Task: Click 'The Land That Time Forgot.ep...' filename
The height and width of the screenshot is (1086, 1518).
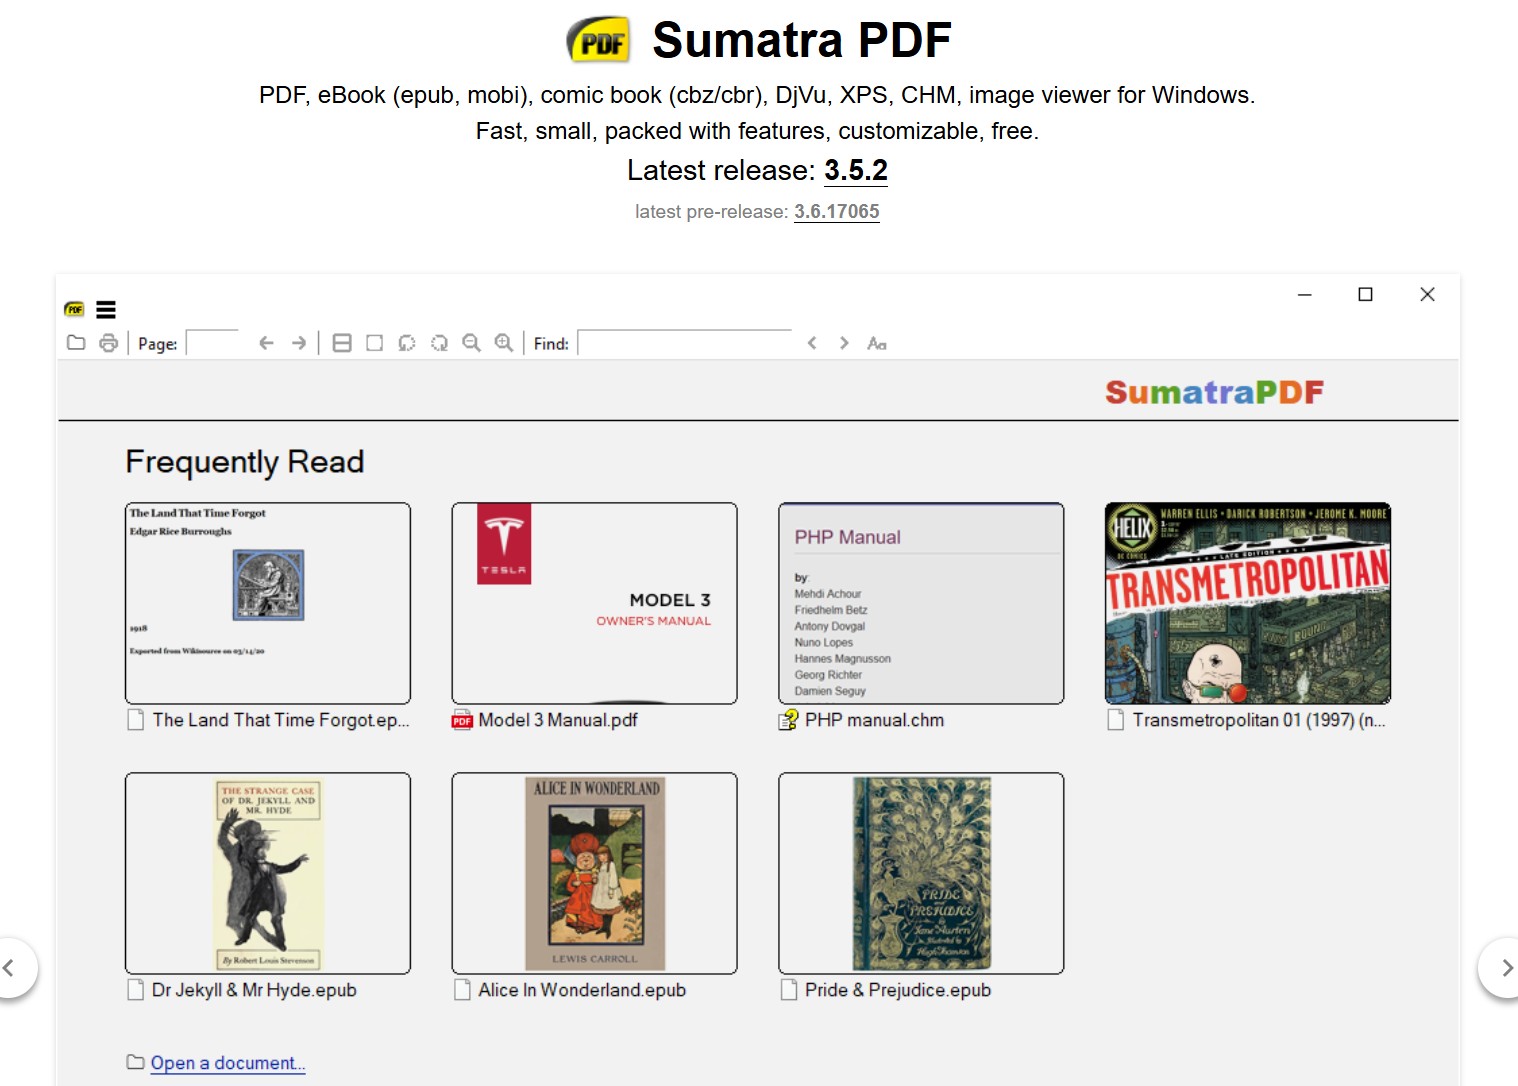Action: click(281, 720)
